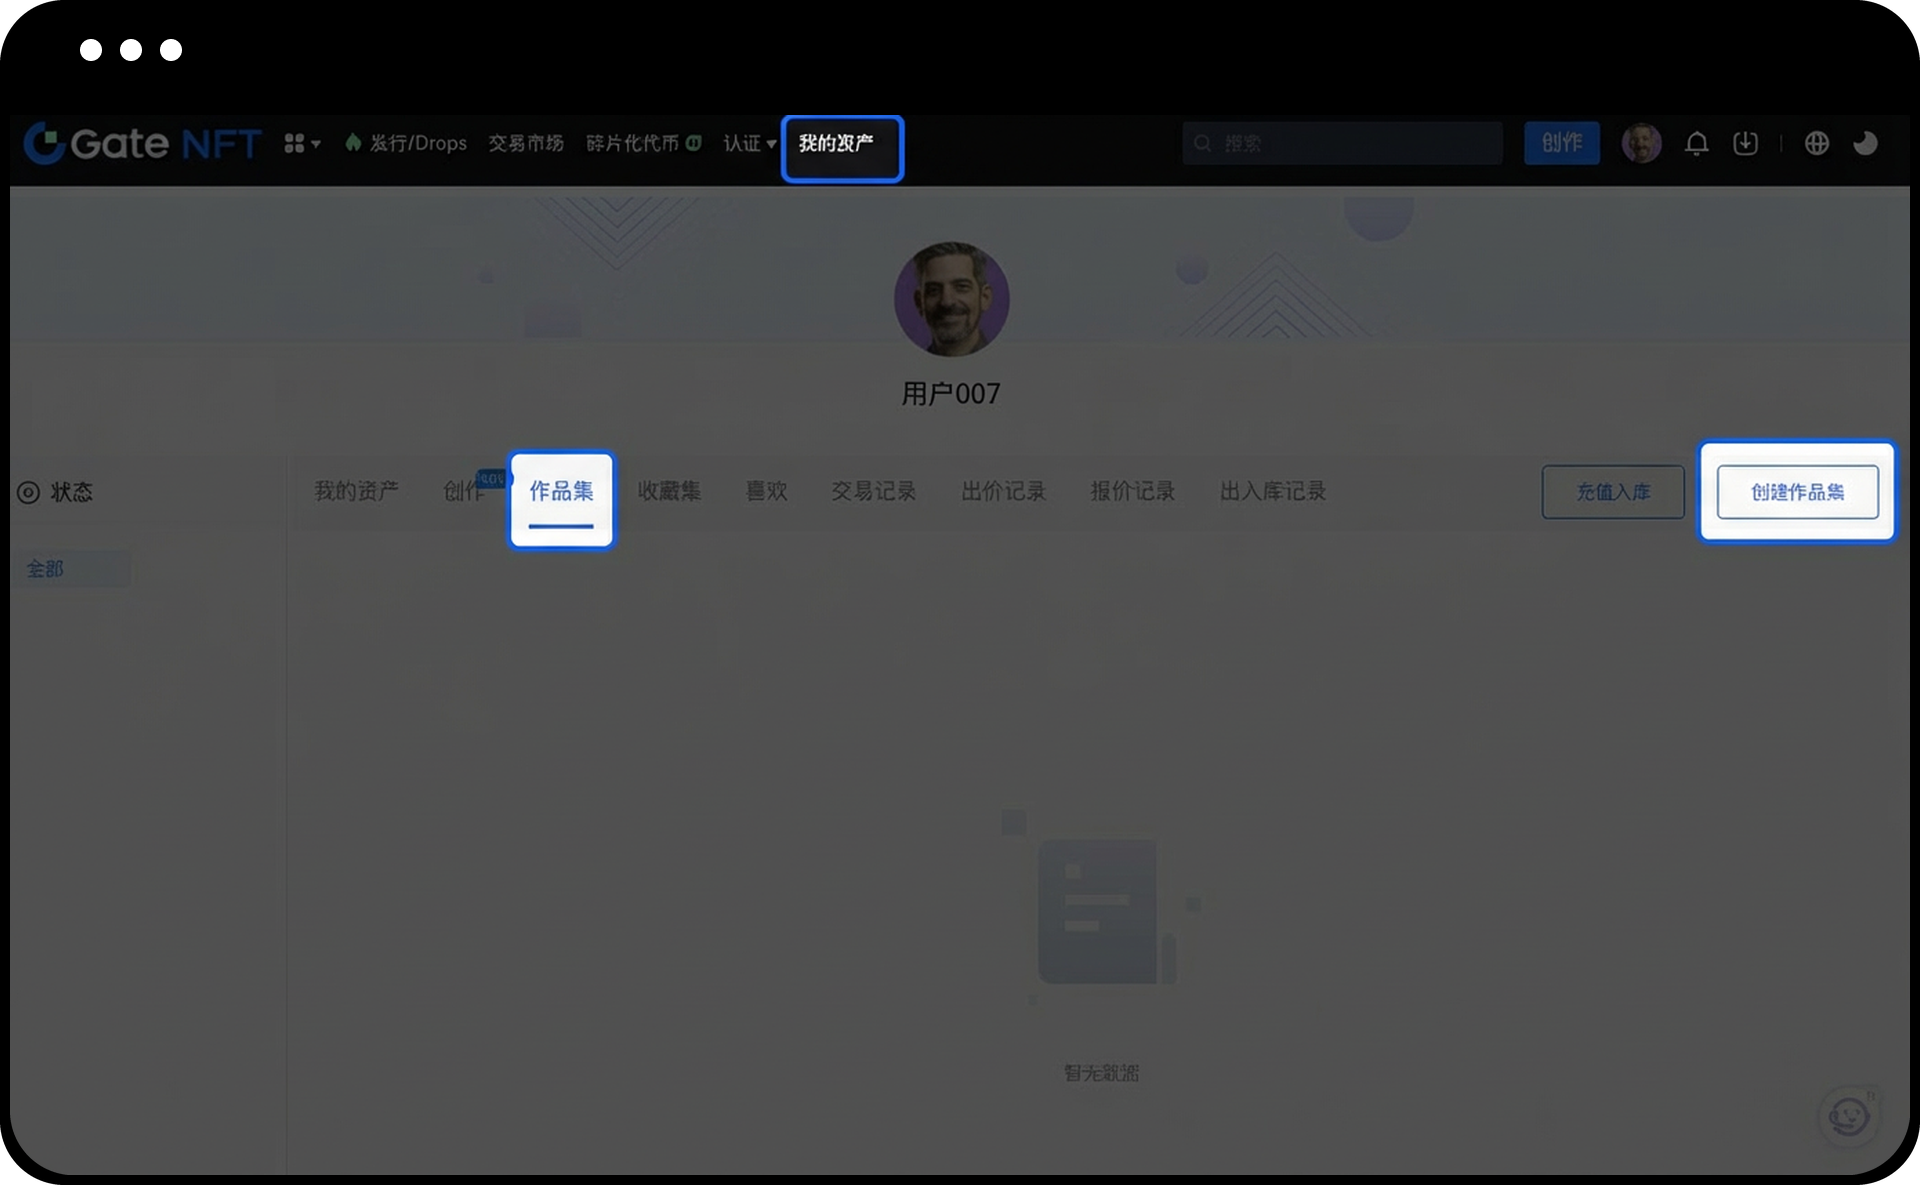Open the support chat smiley icon
Viewport: 1920px width, 1185px height.
[x=1848, y=1116]
